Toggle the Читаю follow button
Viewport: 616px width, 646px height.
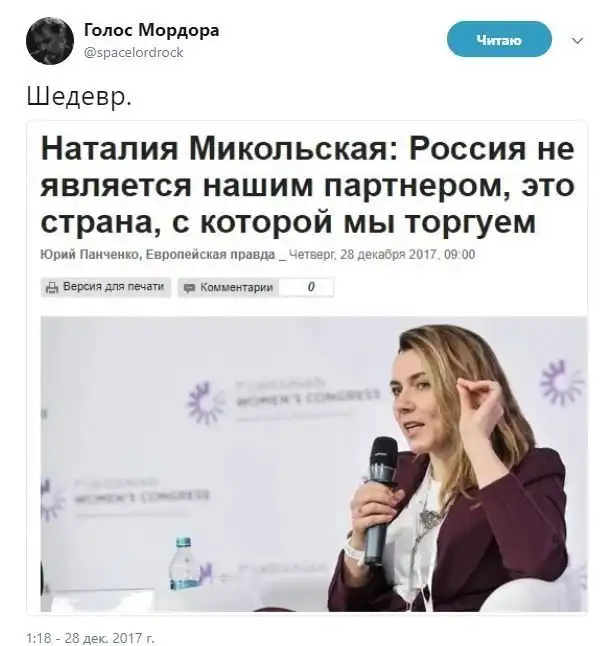(x=499, y=39)
